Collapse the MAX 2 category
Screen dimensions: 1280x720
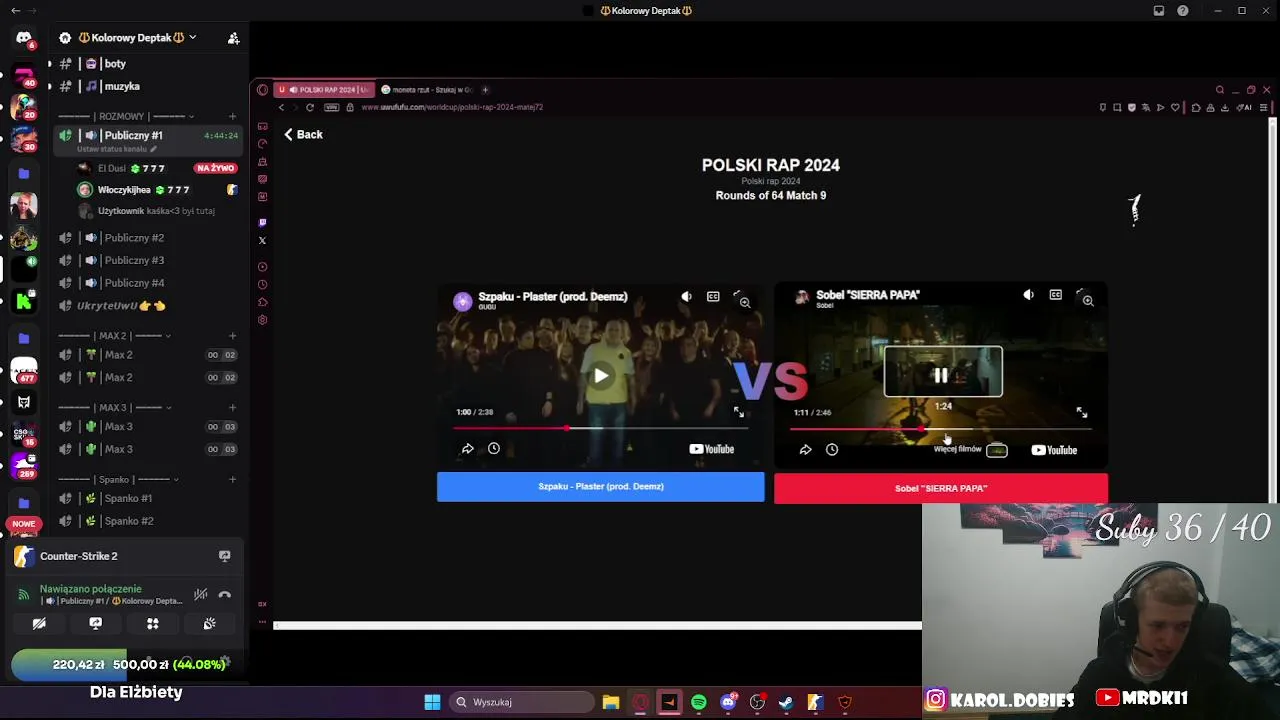coord(114,336)
